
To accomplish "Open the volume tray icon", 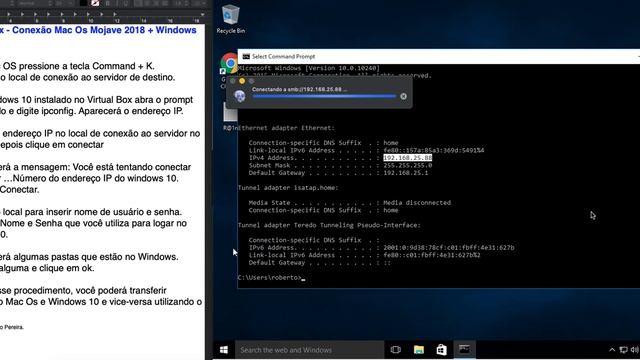I will click(634, 350).
